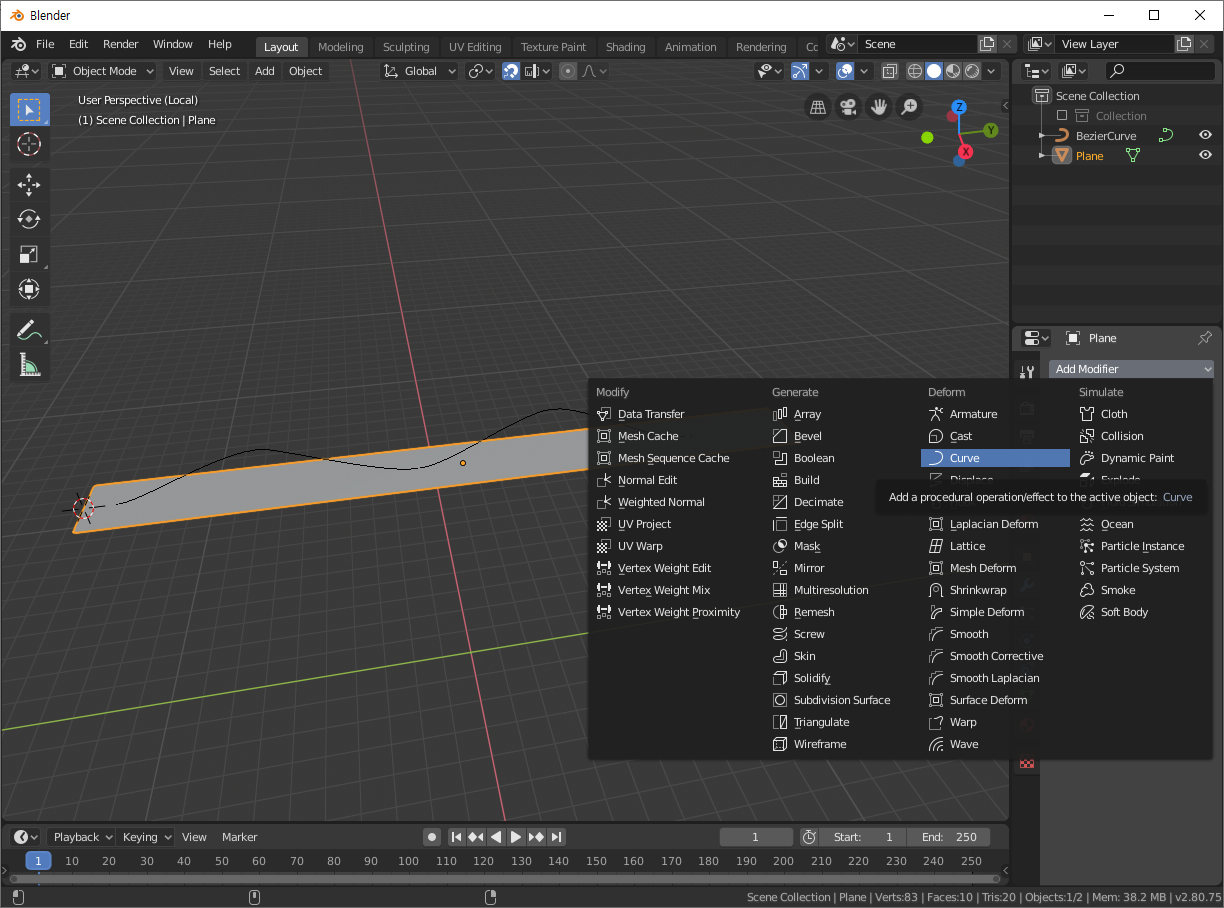Click the Z axis gizmo ball
This screenshot has height=908, width=1224.
point(959,107)
